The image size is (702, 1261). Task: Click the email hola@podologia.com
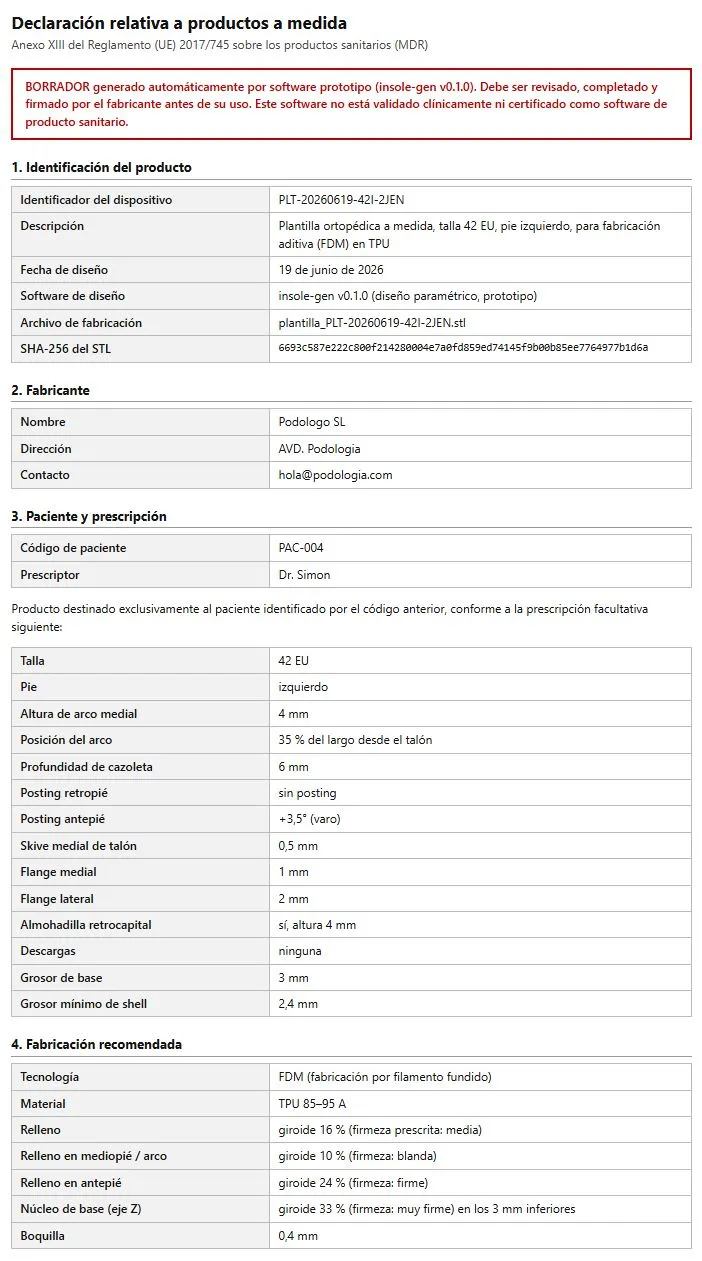coord(335,475)
